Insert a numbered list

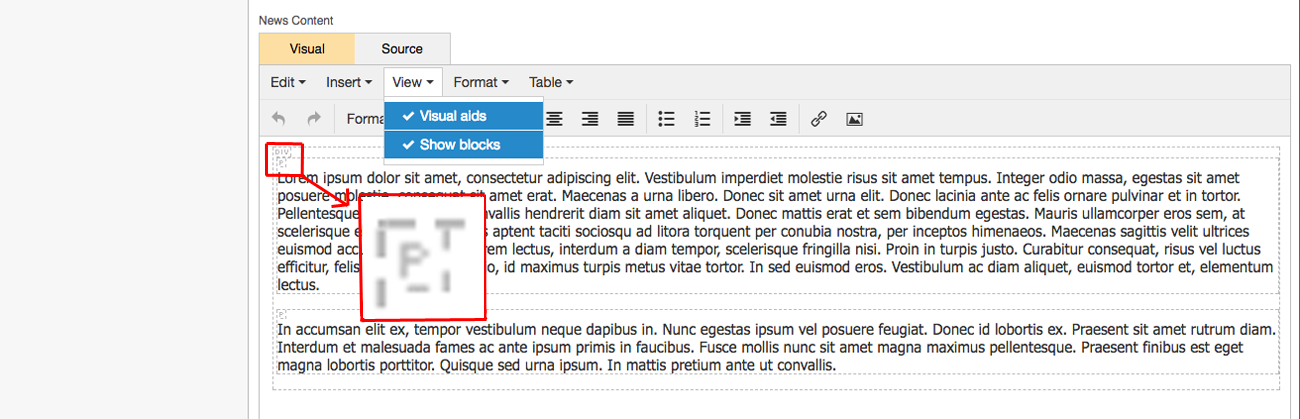click(702, 119)
